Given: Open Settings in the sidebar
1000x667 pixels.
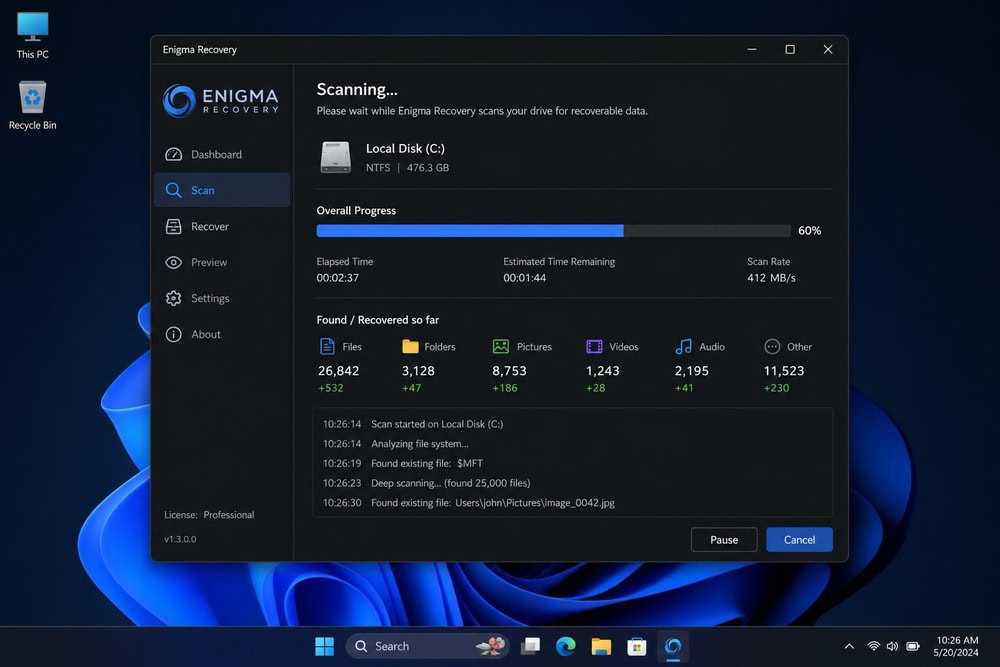Looking at the screenshot, I should 221,298.
